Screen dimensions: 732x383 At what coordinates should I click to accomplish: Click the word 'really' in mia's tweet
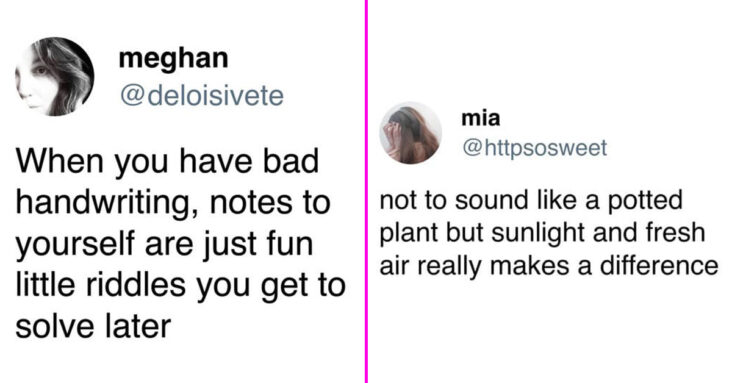point(450,267)
